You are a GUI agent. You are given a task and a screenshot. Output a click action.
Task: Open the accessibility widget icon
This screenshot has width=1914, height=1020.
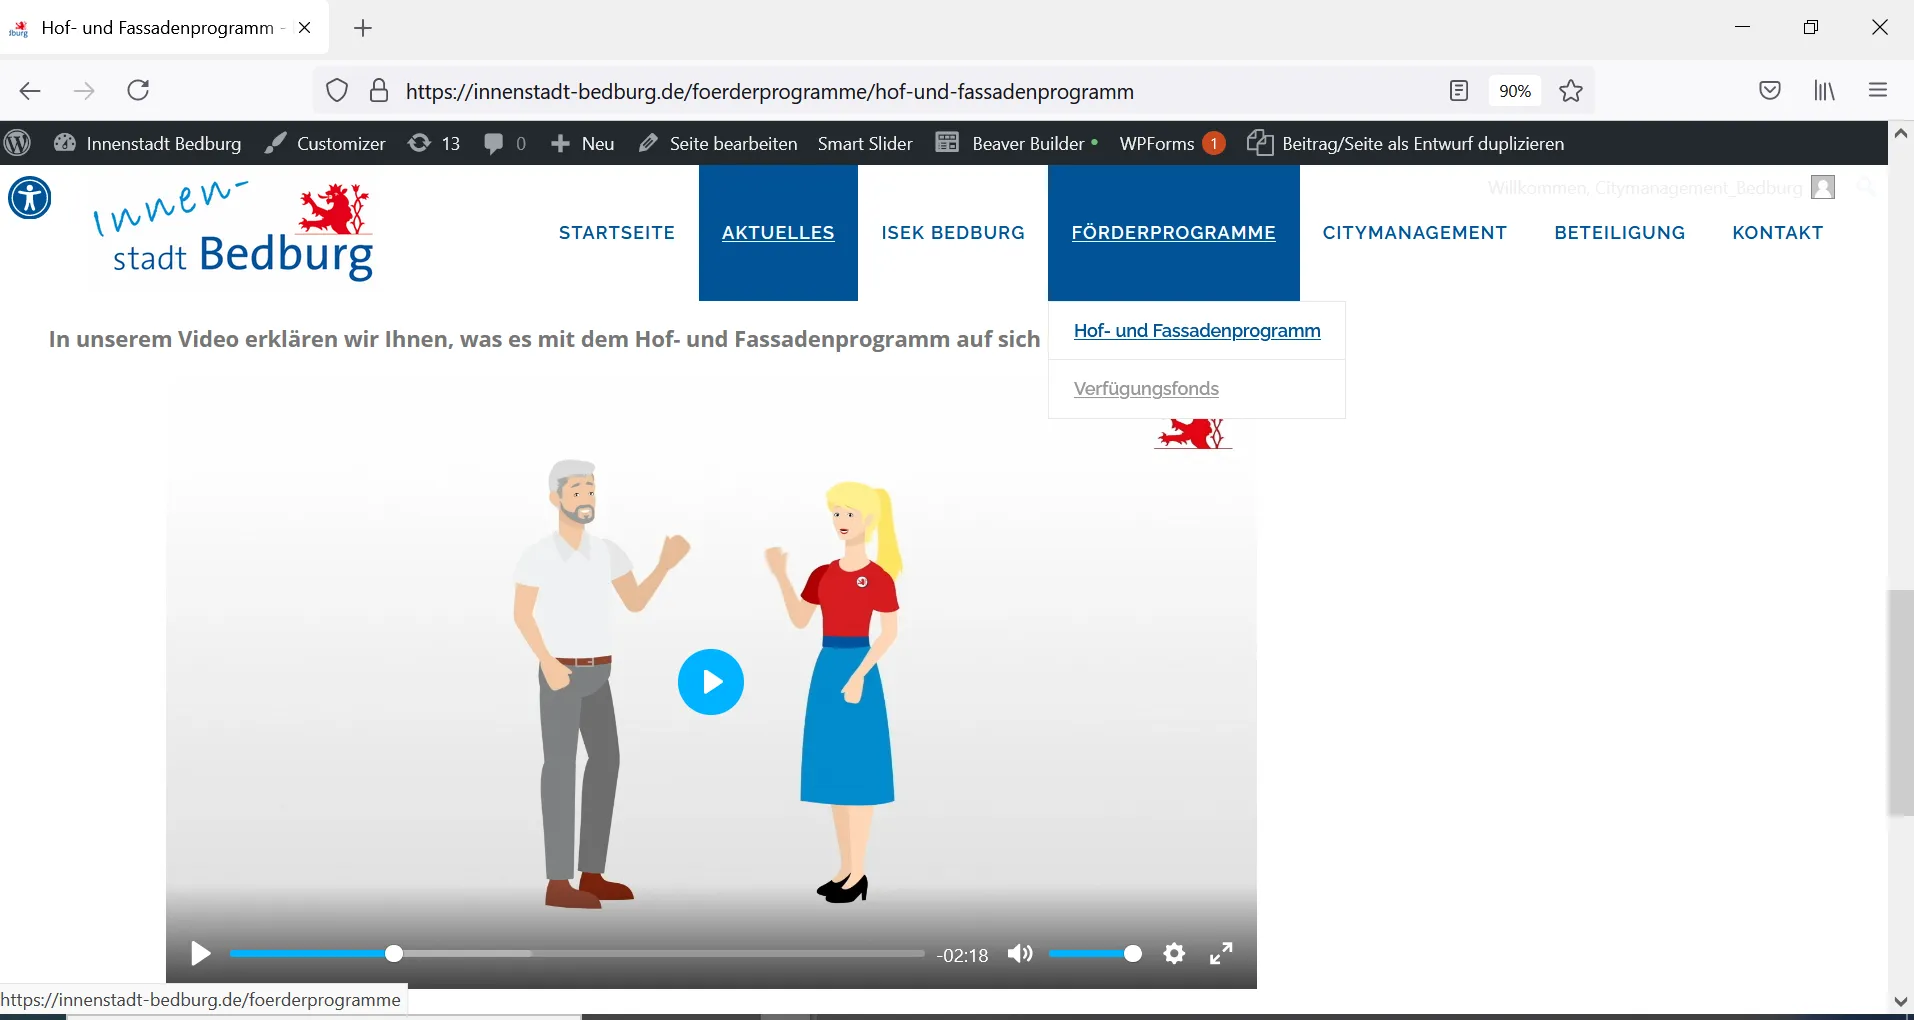(30, 197)
